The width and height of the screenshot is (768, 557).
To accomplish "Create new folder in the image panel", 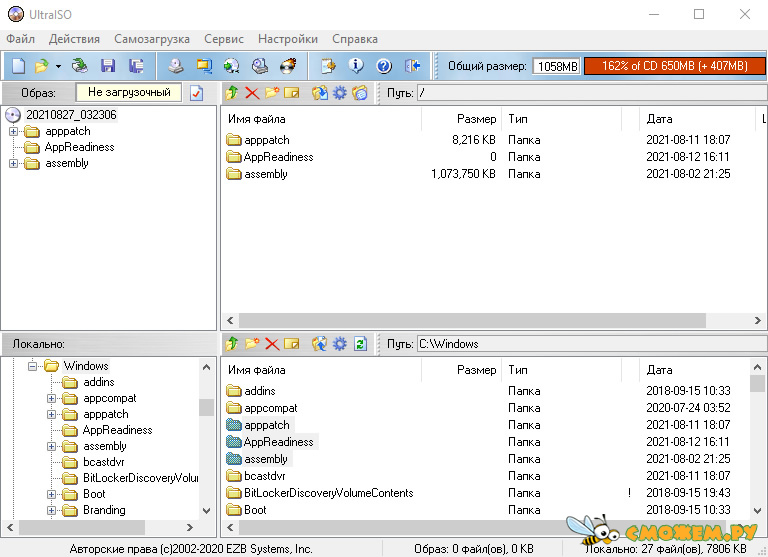I will pos(272,93).
